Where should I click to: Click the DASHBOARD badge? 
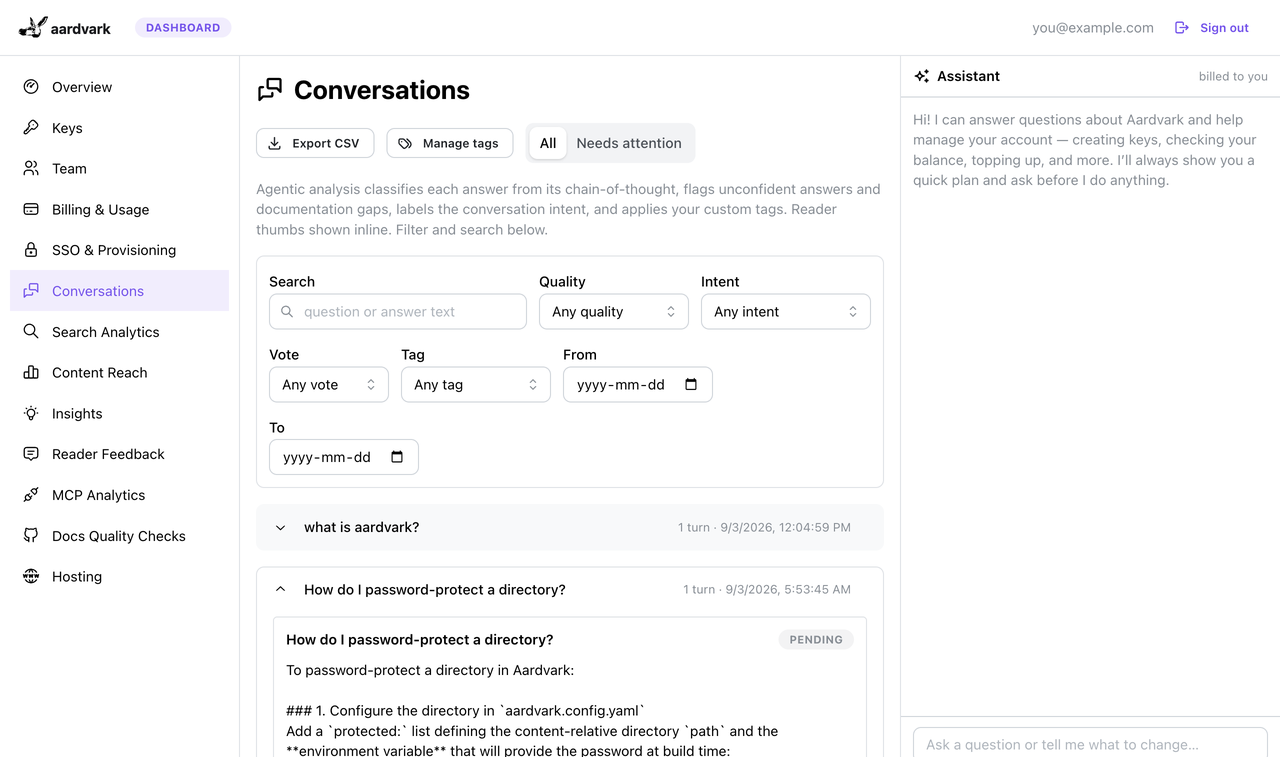183,28
